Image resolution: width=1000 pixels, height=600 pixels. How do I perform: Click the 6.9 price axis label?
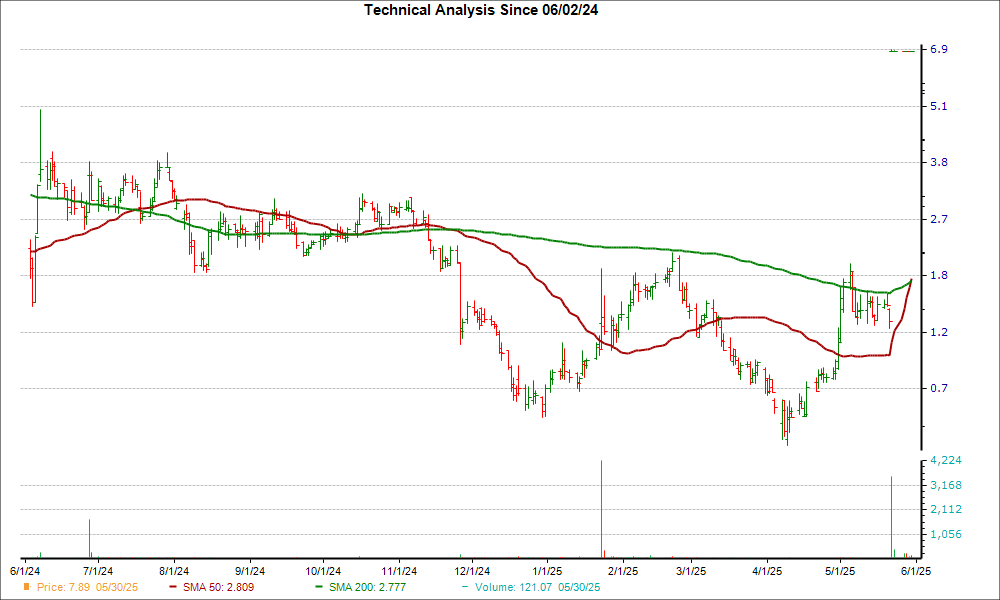click(x=939, y=49)
